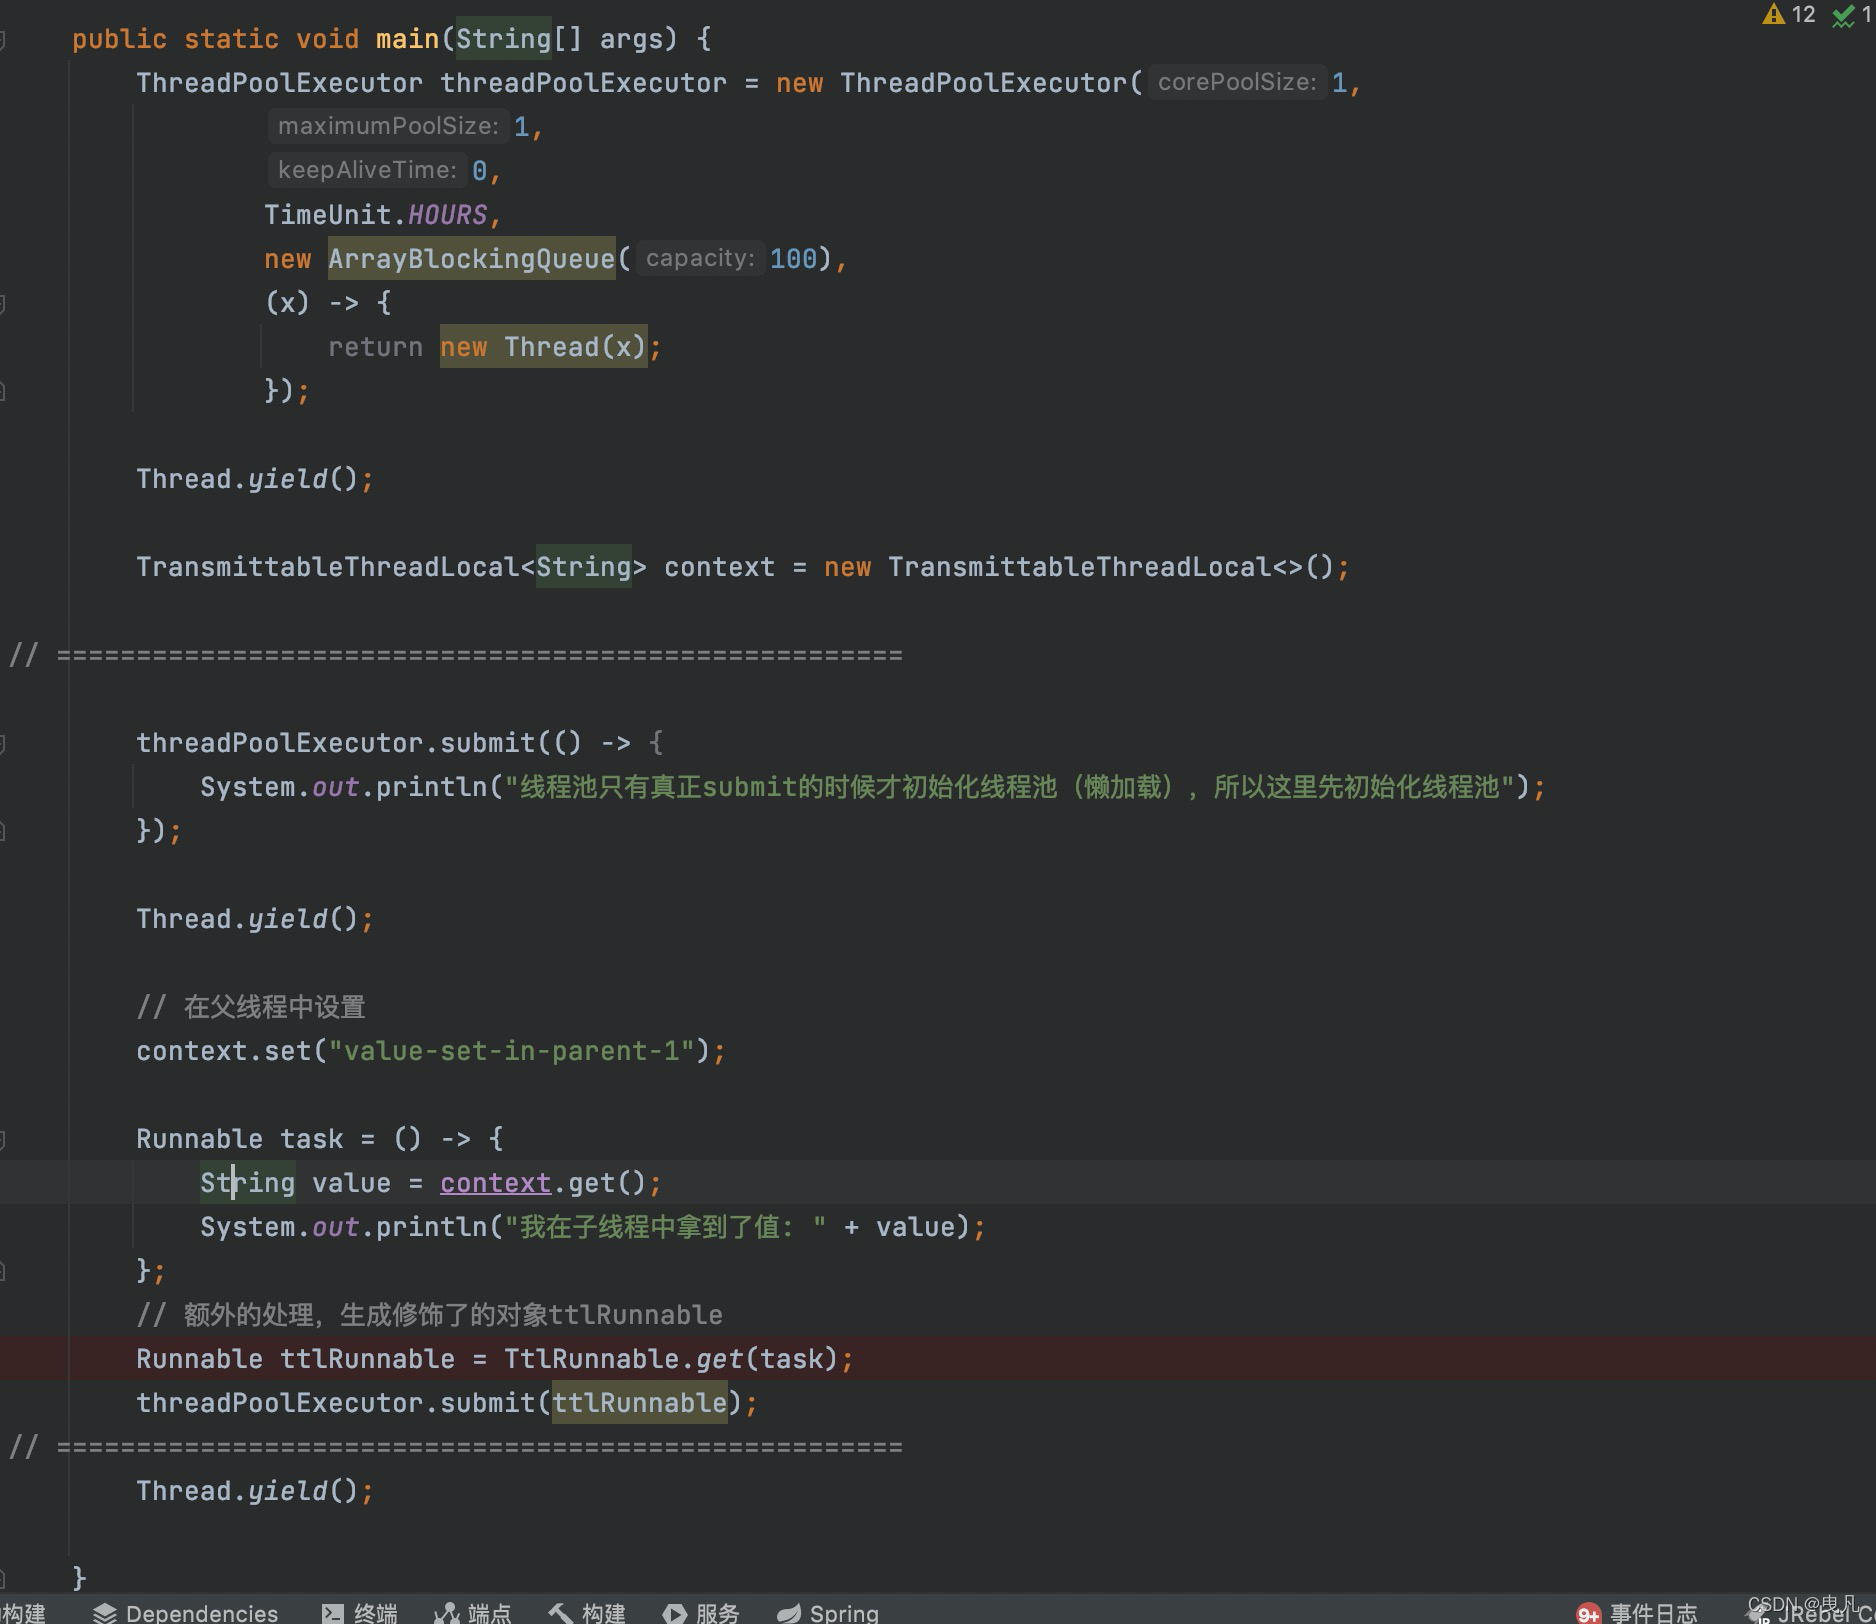Screen dimensions: 1876x1624
Task: Open the 端点 endpoints tab
Action: coord(472,1612)
